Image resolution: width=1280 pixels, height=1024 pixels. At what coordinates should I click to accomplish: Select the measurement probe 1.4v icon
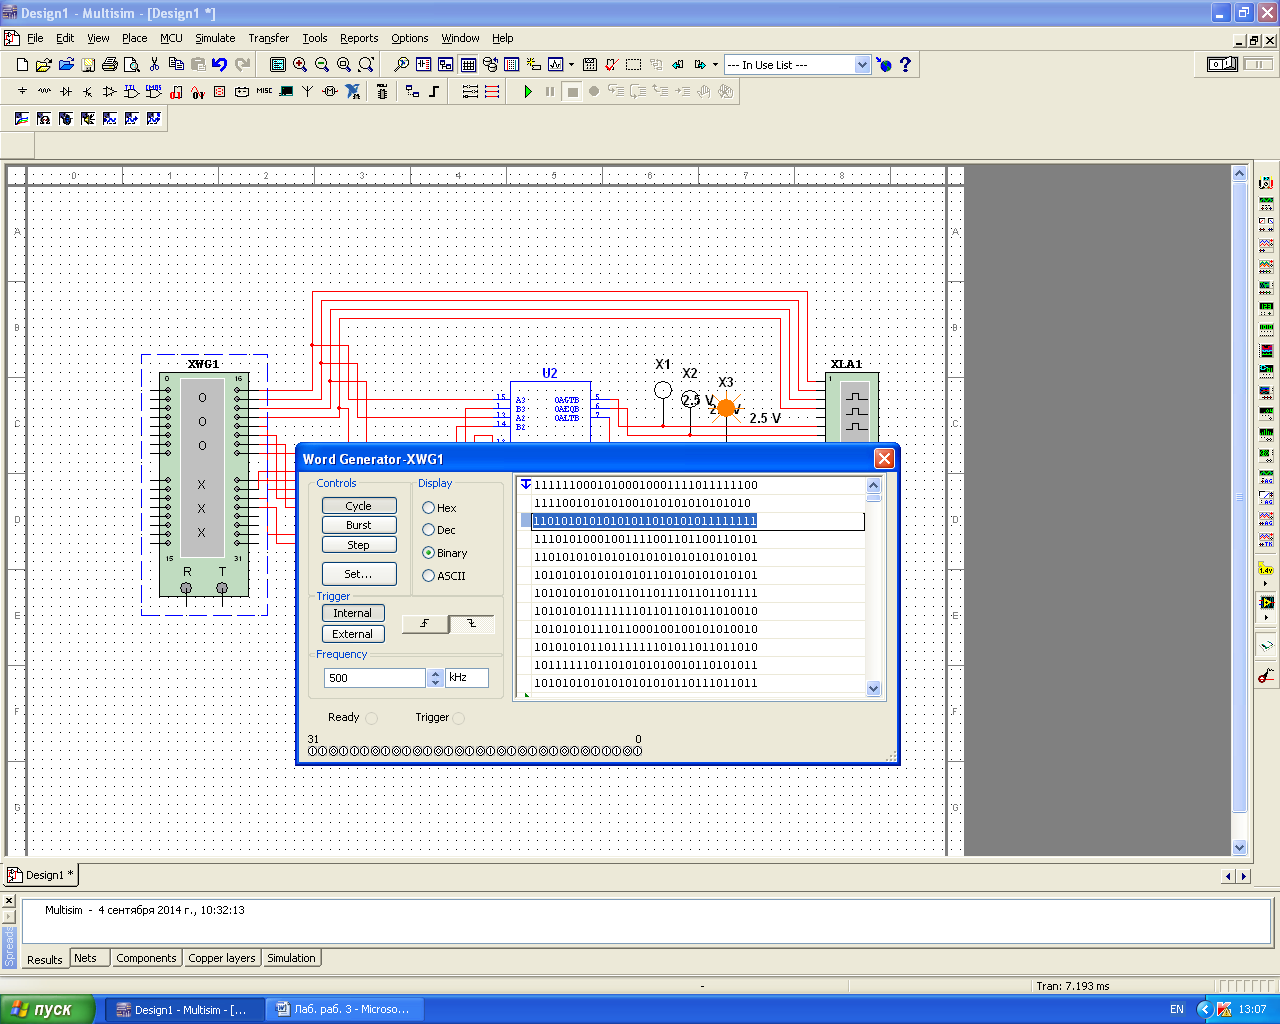click(1266, 570)
